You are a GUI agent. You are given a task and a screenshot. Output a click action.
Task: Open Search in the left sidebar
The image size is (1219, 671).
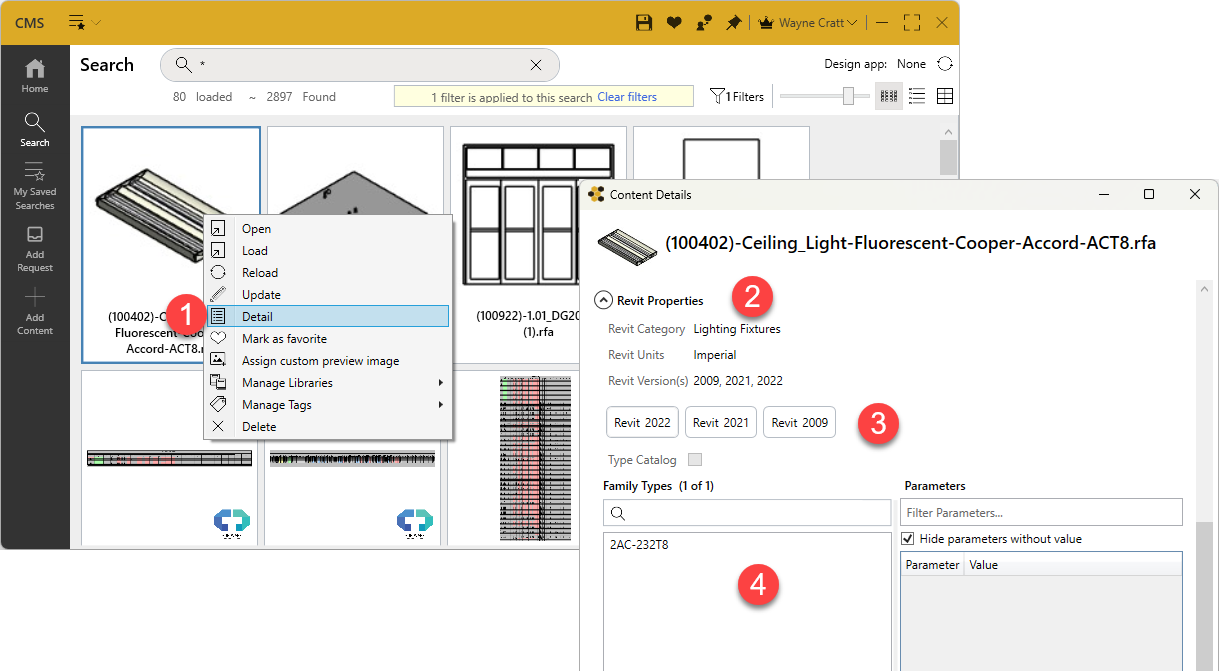[x=35, y=130]
